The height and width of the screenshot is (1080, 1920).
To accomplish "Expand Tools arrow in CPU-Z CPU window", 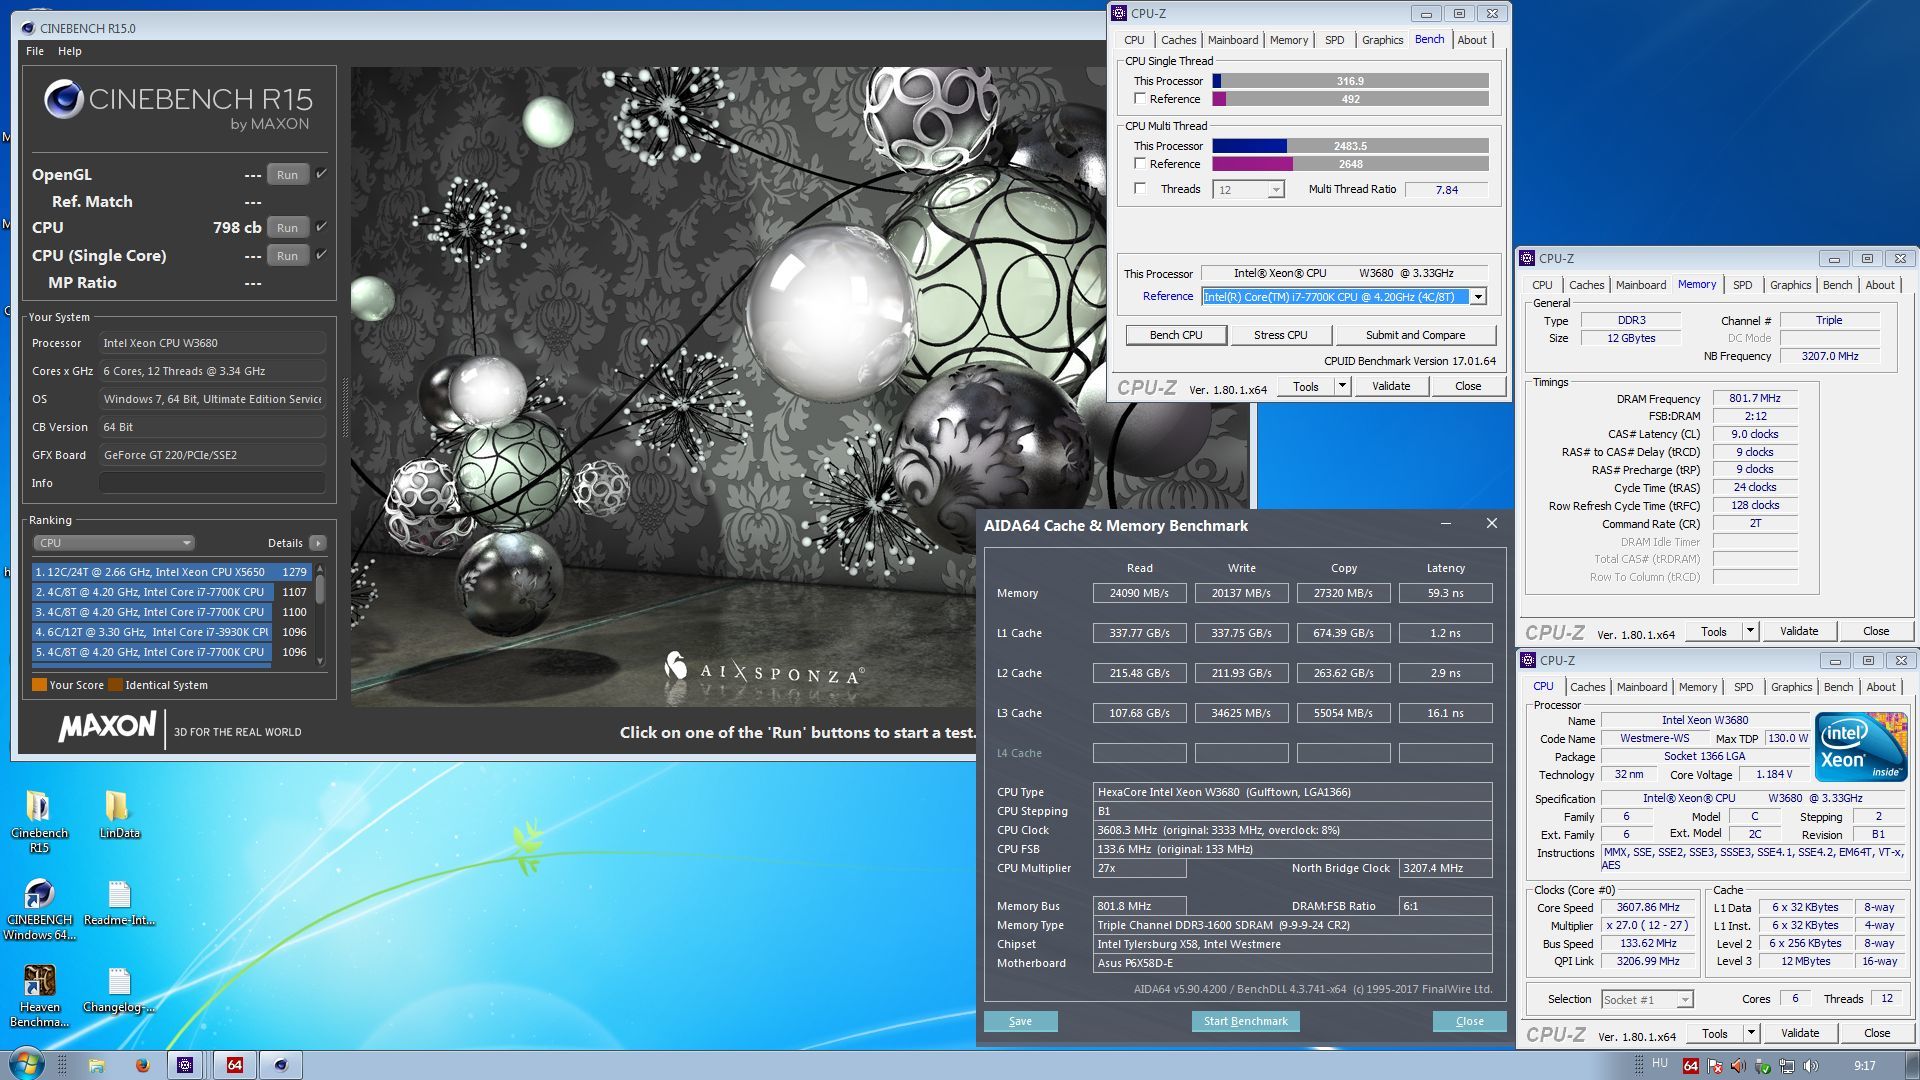I will (1751, 1033).
